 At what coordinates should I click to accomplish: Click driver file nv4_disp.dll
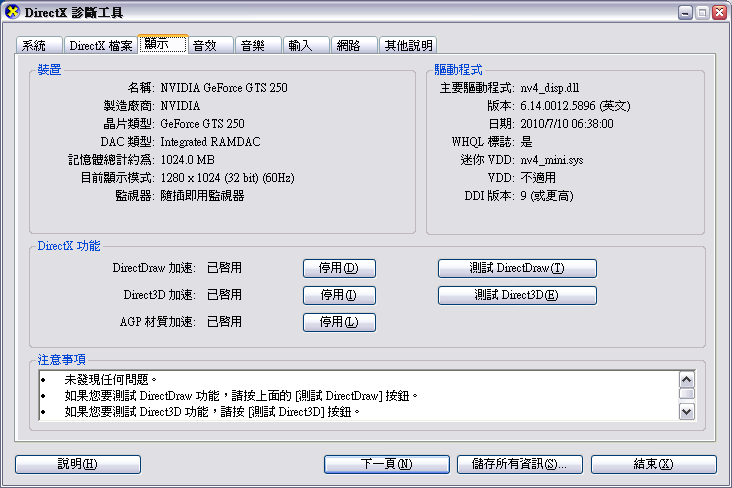(550, 88)
